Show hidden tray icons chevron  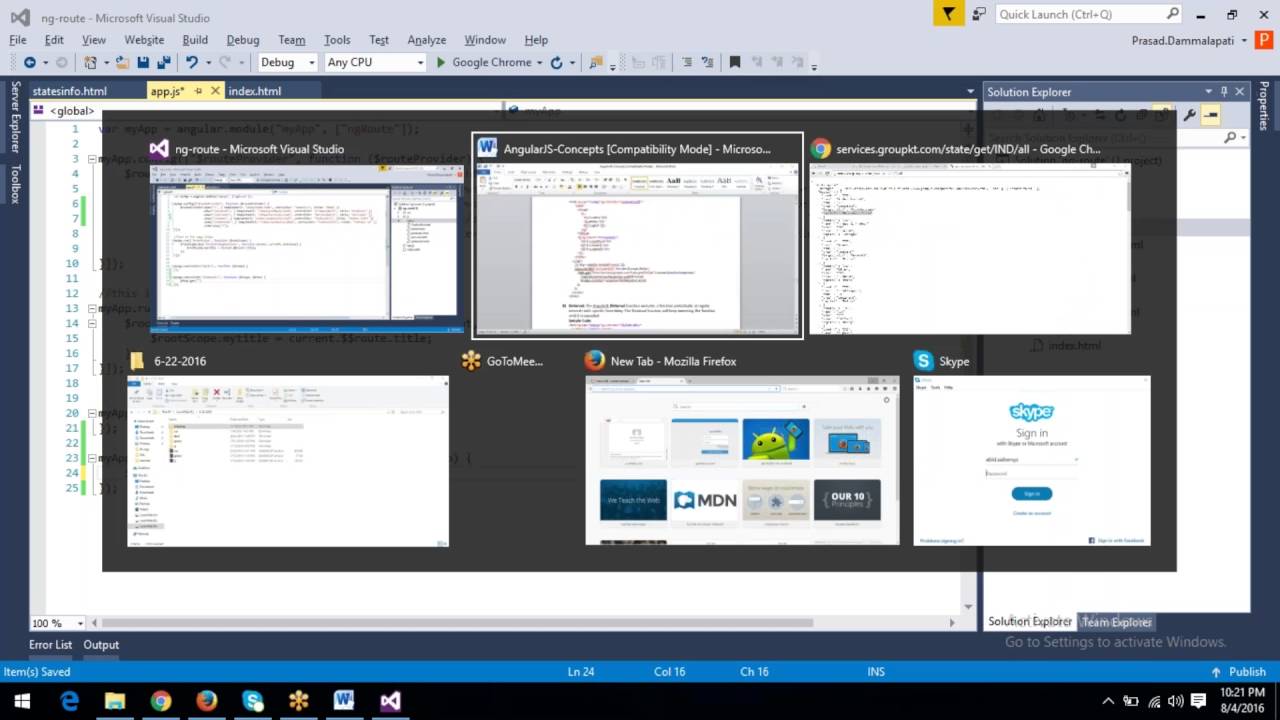pyautogui.click(x=1108, y=701)
